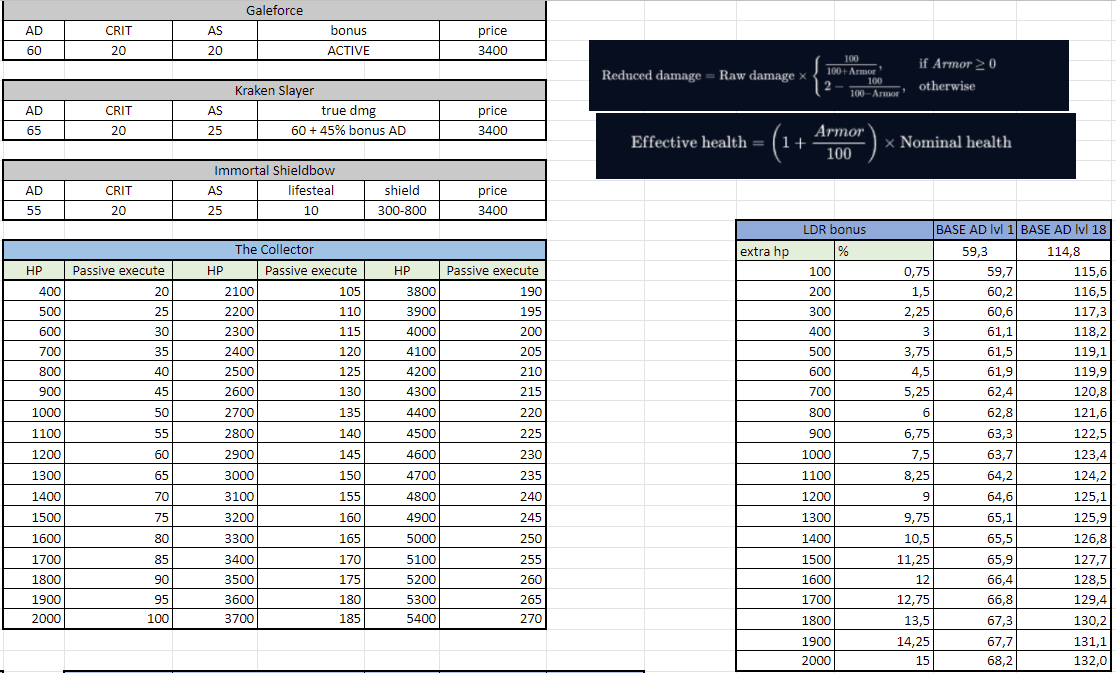Click The Collector table title cell
This screenshot has height=673, width=1116.
tap(274, 250)
